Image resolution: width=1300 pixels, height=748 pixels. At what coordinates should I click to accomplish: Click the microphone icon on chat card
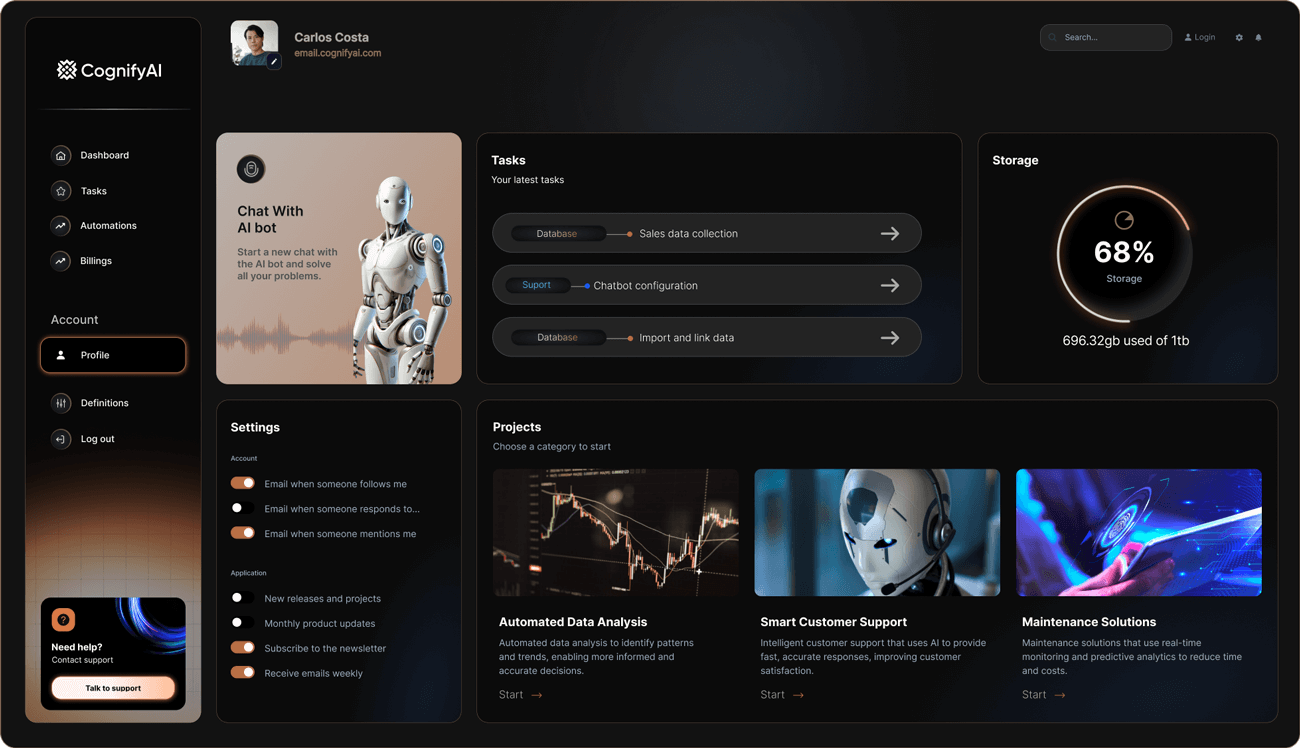(251, 169)
